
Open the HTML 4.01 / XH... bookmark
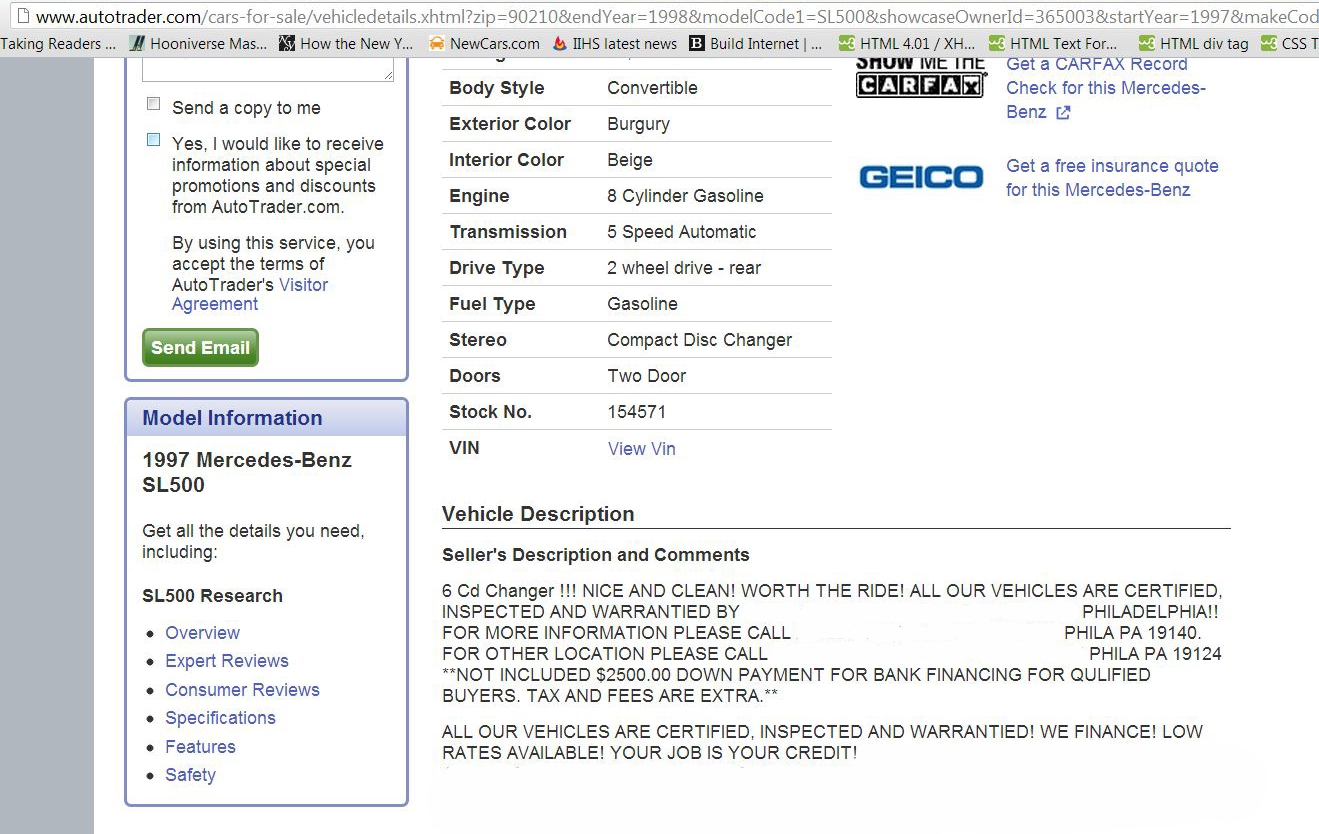pyautogui.click(x=906, y=44)
